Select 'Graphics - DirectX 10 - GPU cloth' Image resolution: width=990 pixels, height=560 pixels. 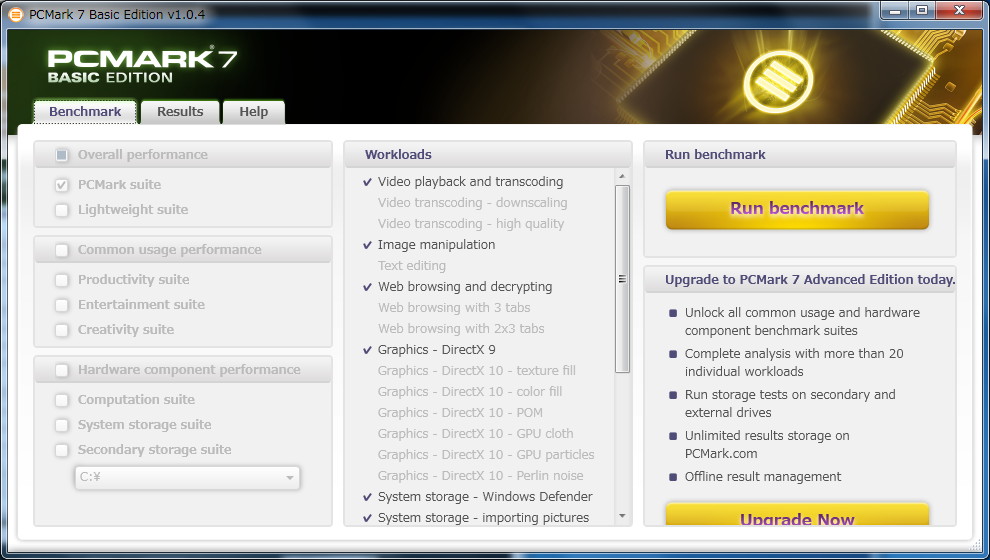[475, 434]
